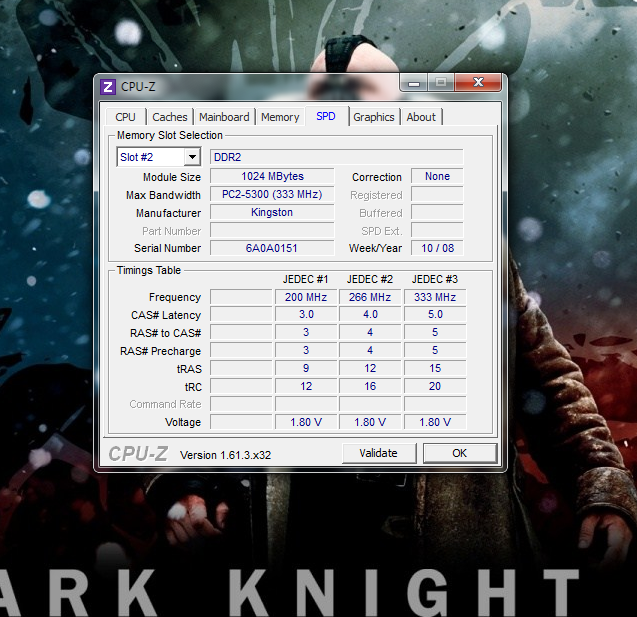Select the 200 MHz frequency cell

click(306, 297)
